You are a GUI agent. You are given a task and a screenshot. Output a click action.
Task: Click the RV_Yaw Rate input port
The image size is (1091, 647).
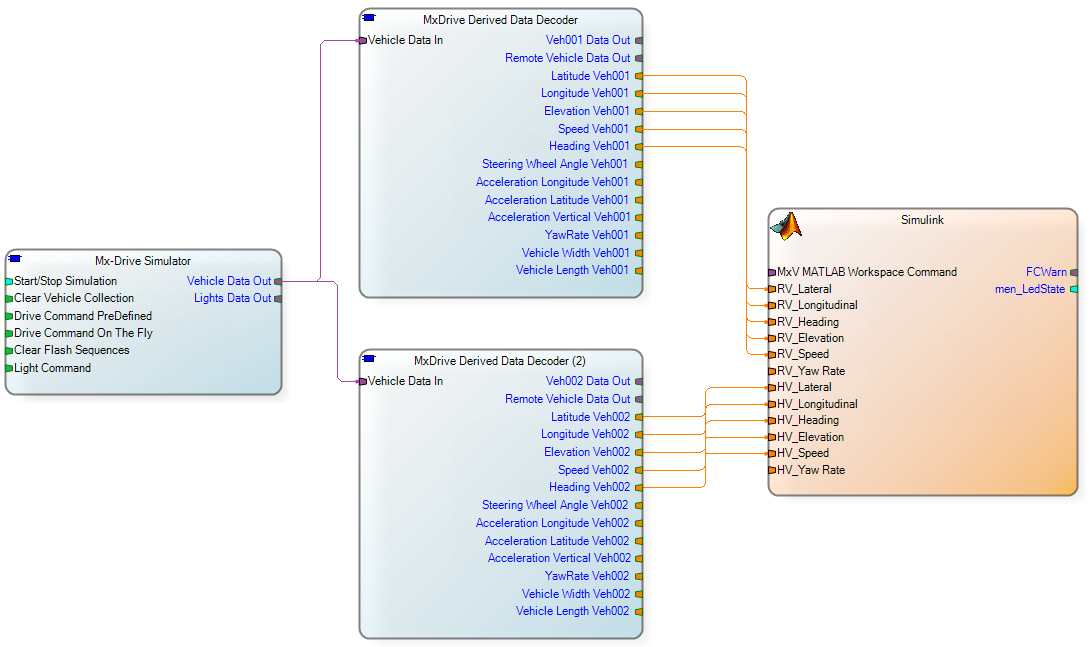772,372
